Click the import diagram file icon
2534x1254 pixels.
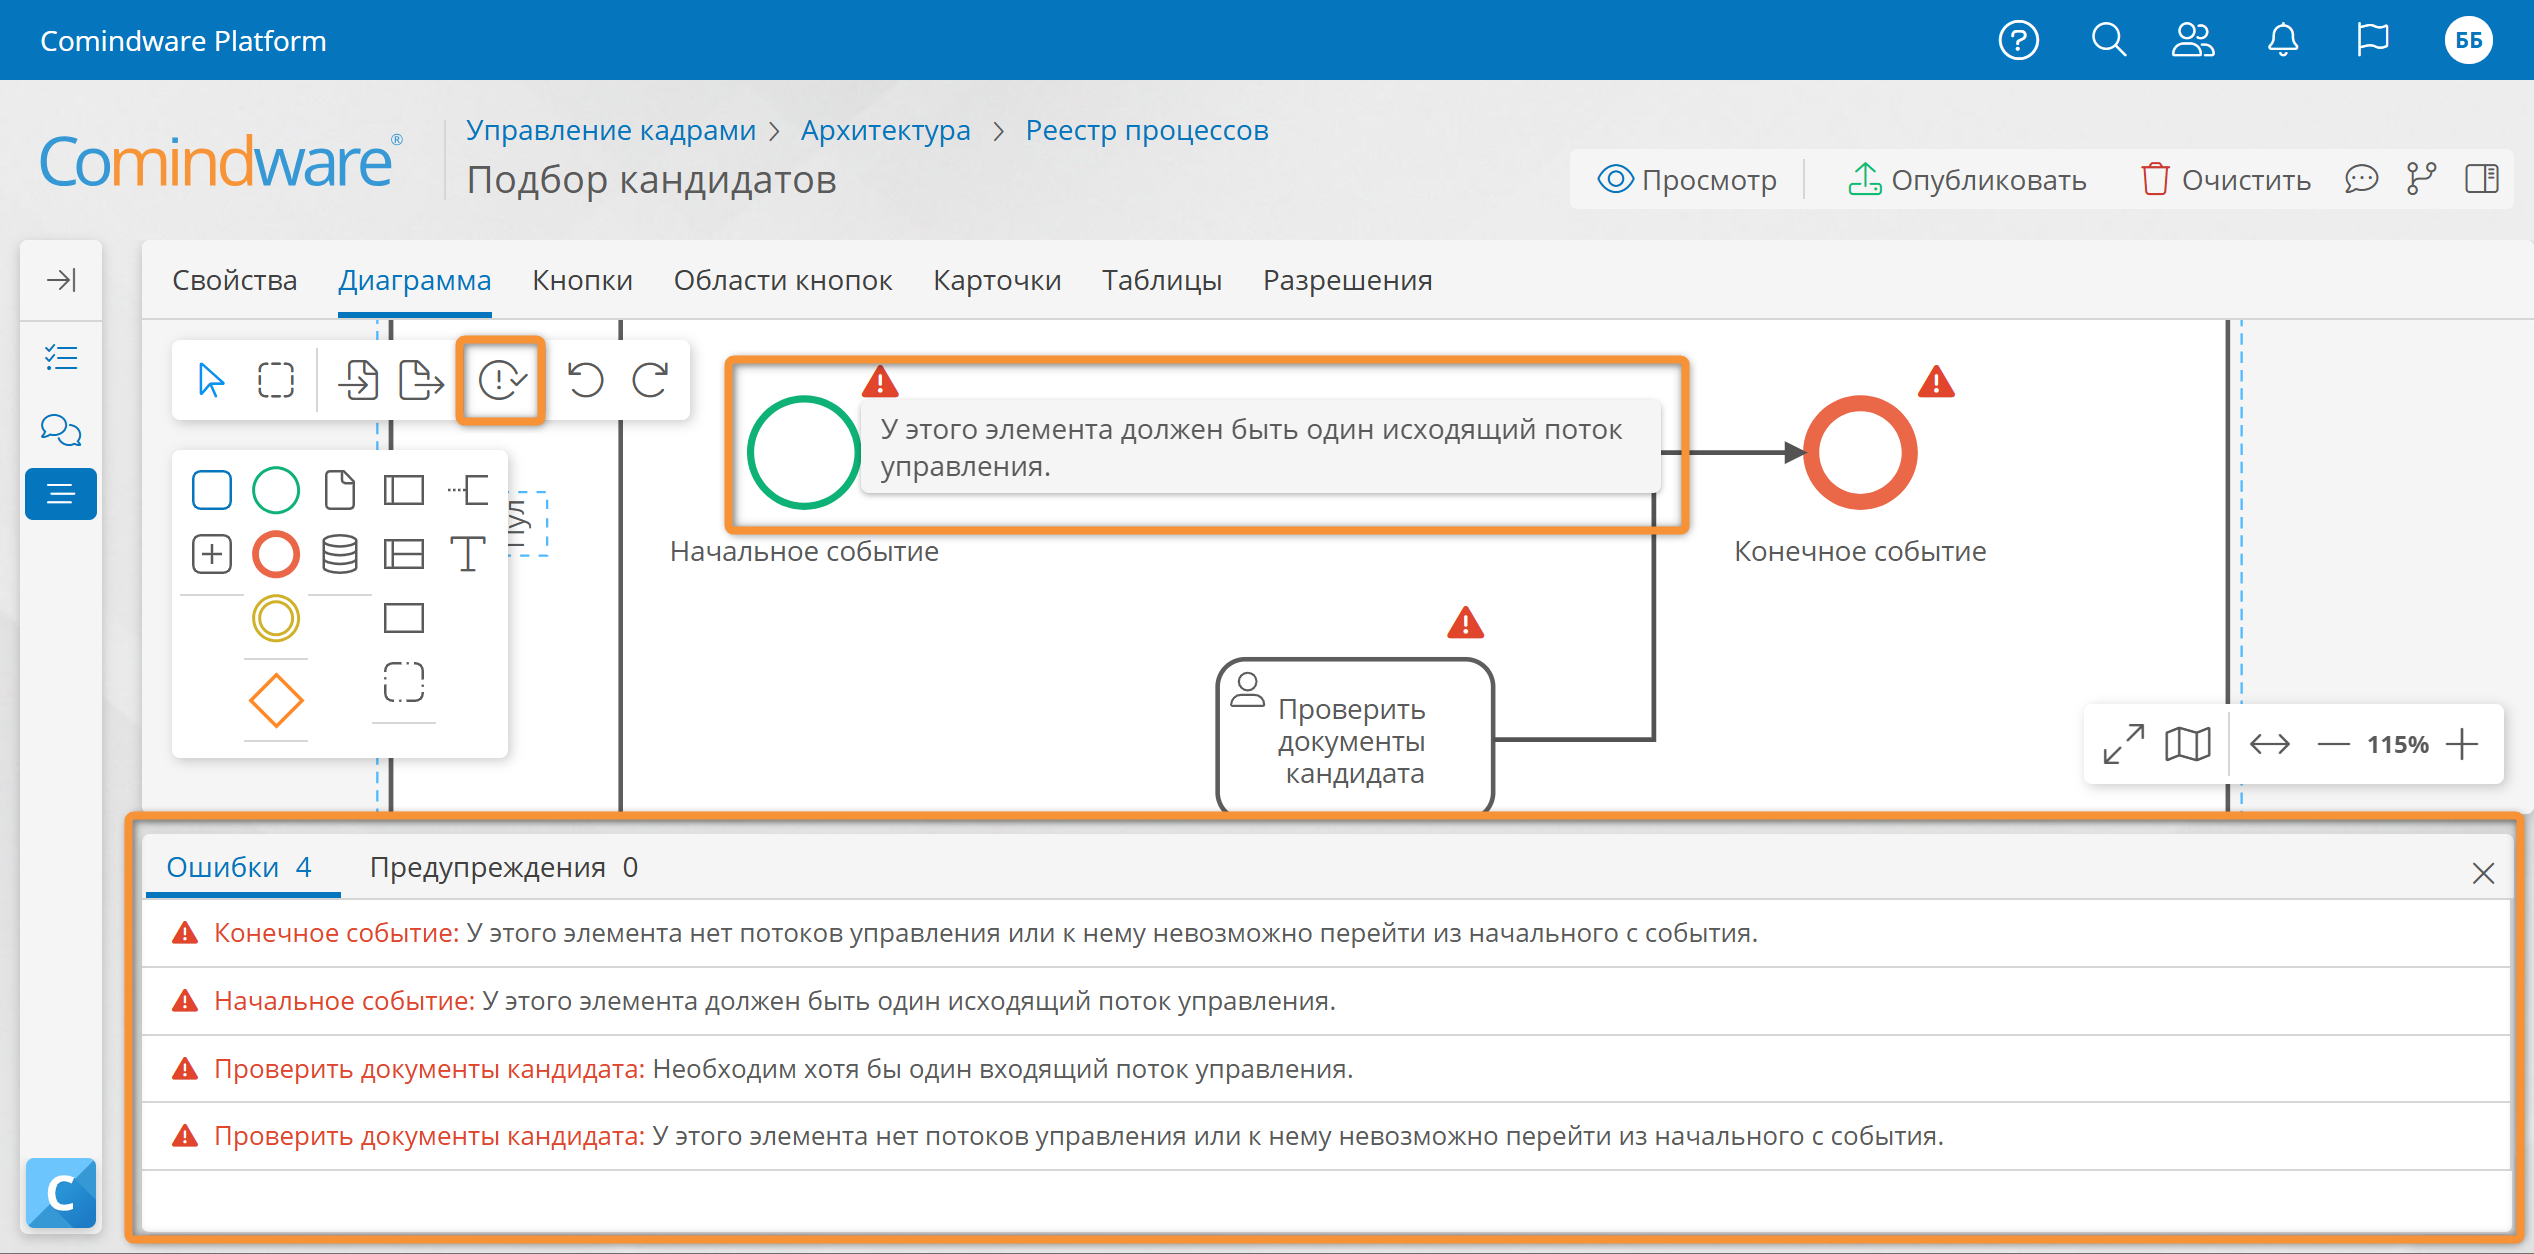coord(357,380)
